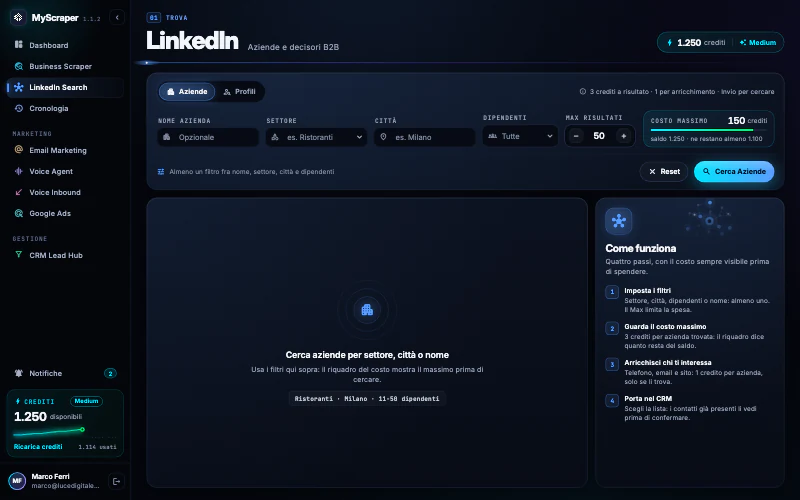Click the Reset button

click(664, 171)
